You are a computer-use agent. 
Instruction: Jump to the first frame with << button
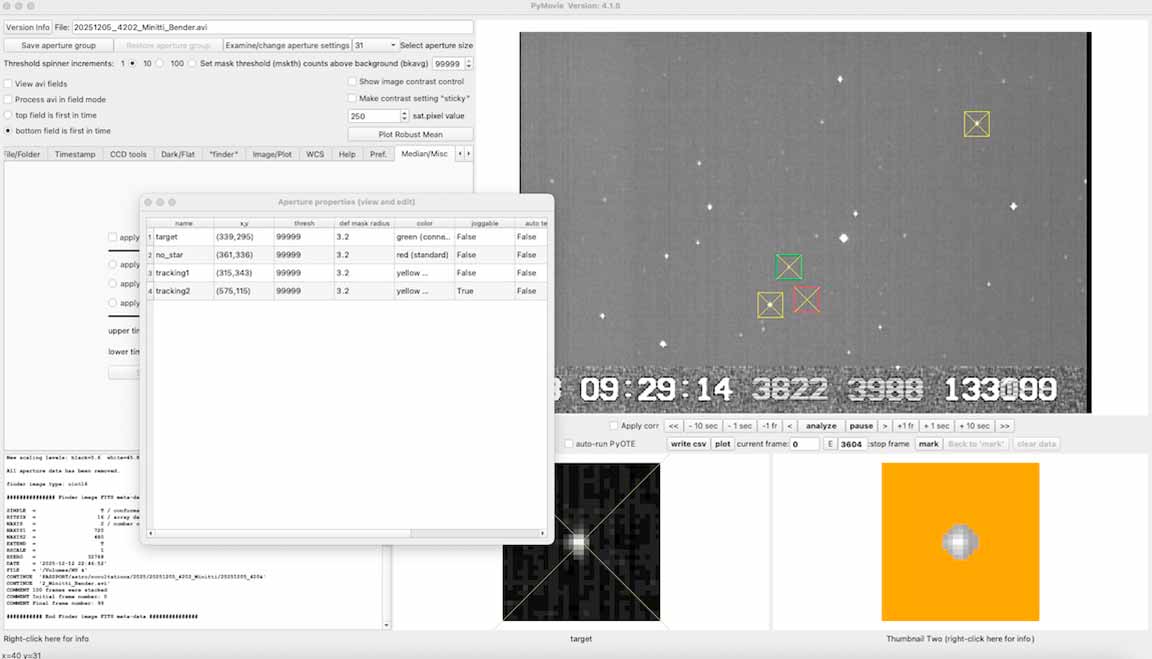point(674,426)
